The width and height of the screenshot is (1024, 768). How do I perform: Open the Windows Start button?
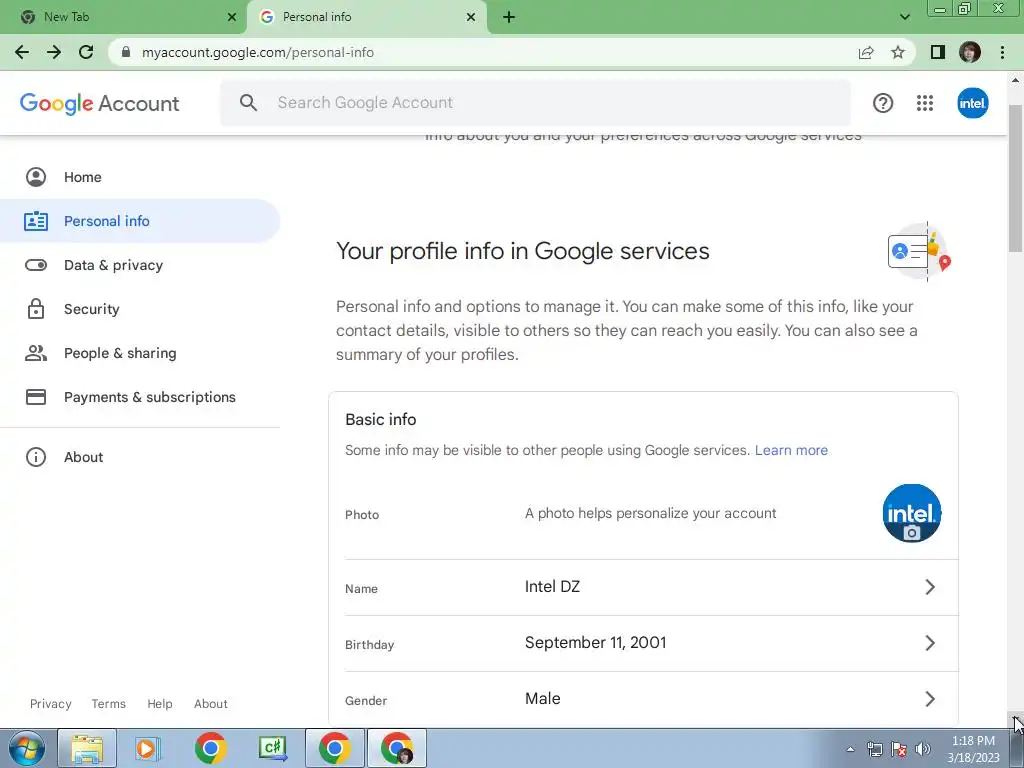(x=26, y=748)
